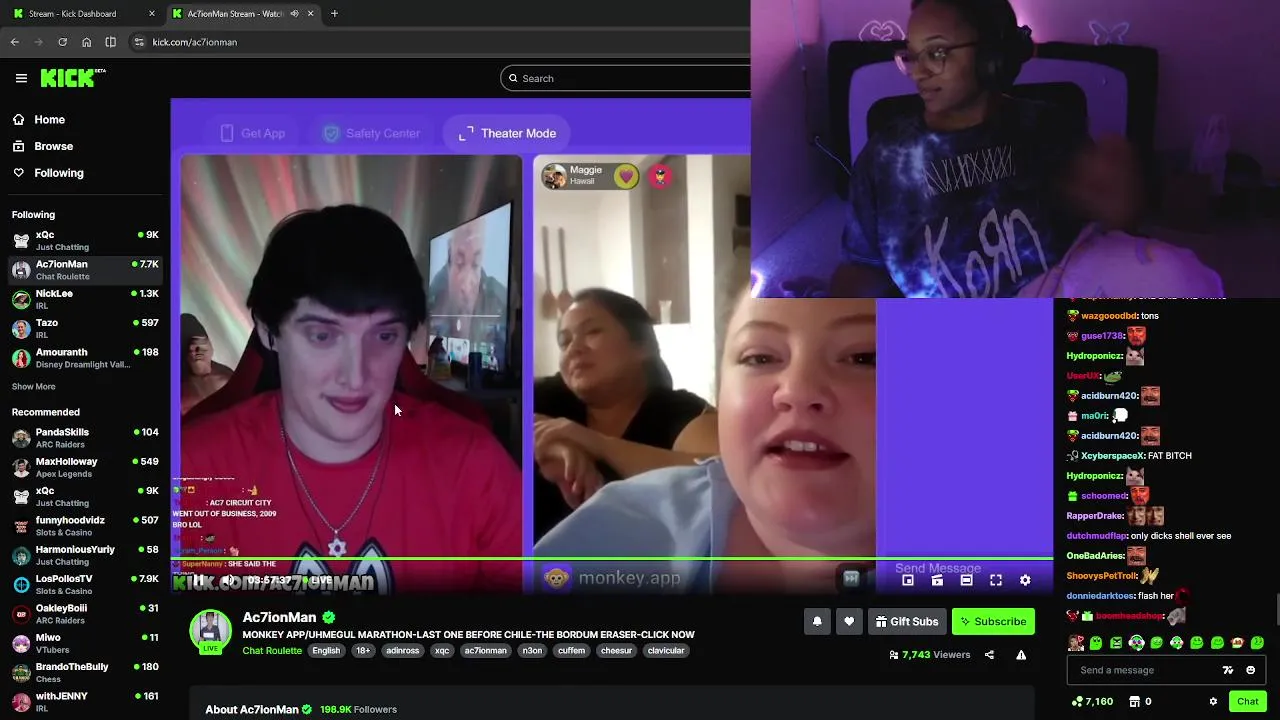Reload the current page
The width and height of the screenshot is (1280, 720).
click(x=62, y=42)
